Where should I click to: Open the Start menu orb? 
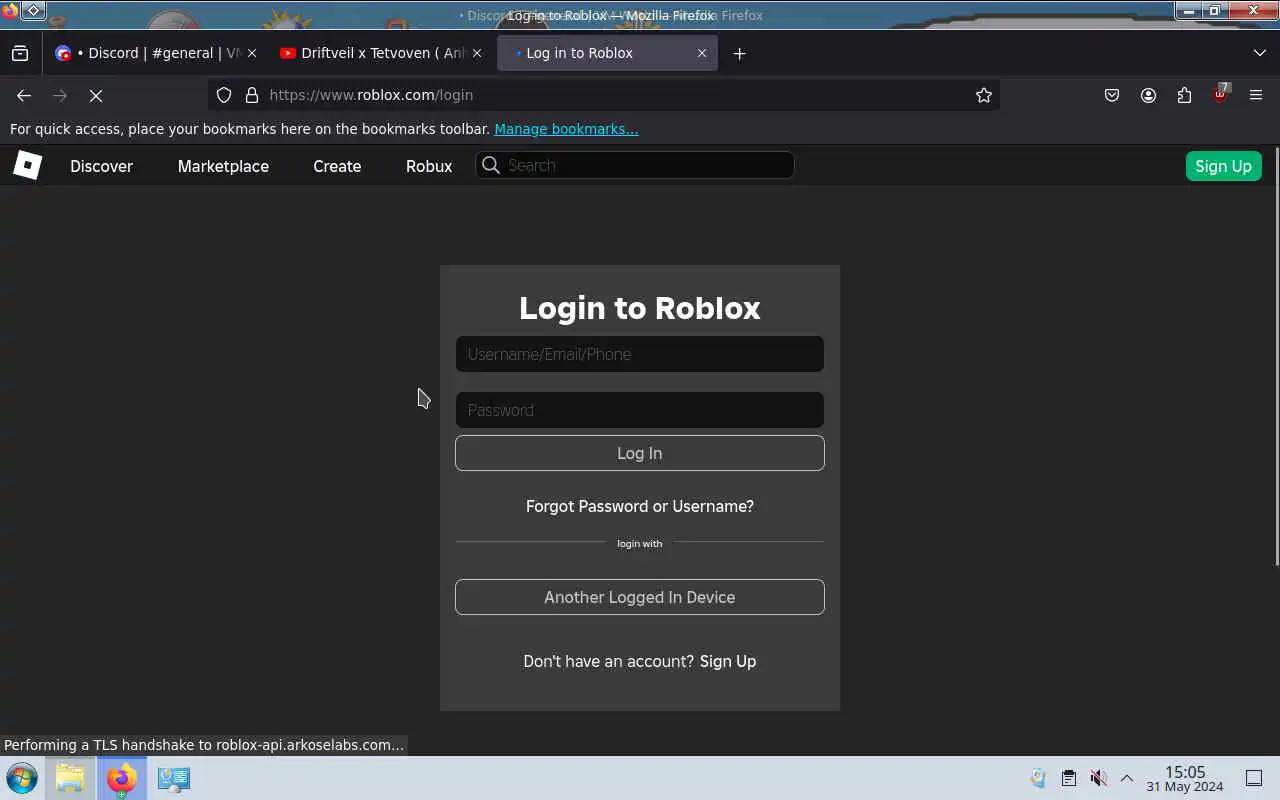[21, 778]
